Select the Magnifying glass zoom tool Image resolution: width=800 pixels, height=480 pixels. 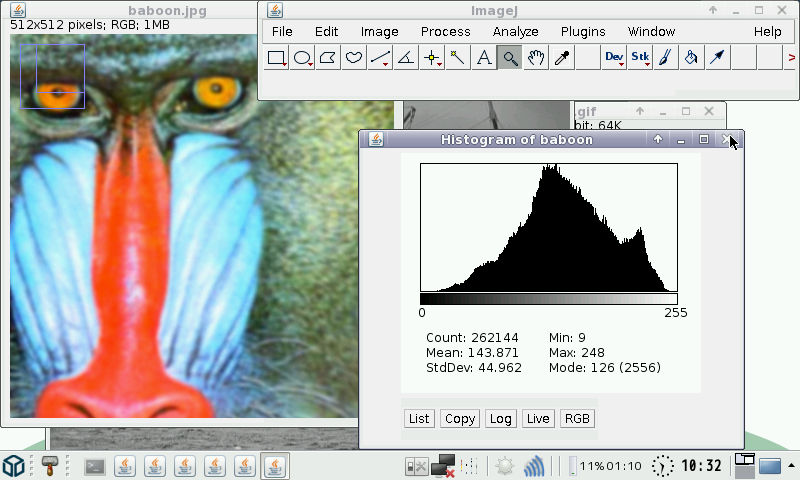(x=510, y=58)
